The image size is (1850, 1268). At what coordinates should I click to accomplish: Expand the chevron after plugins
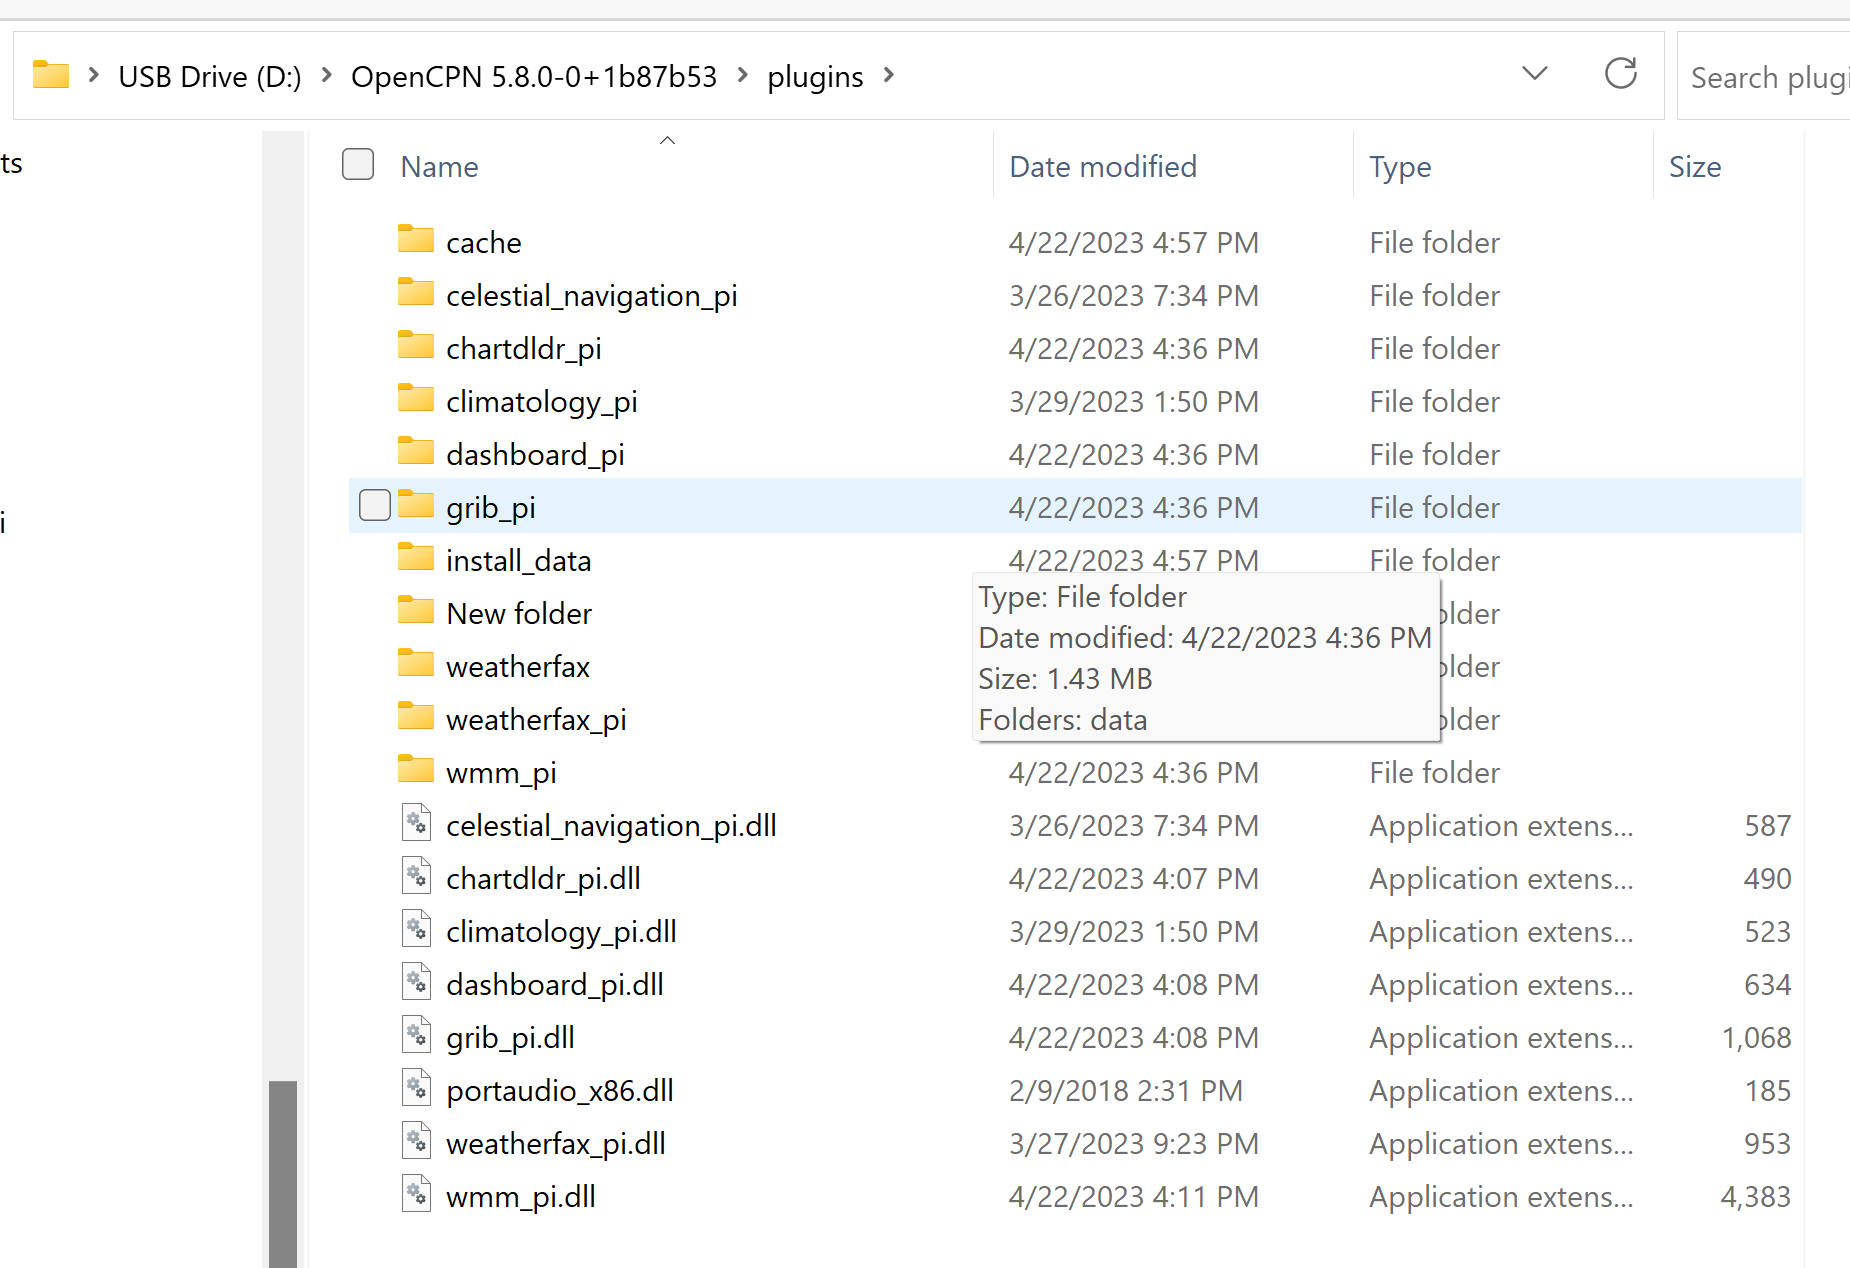click(x=887, y=75)
